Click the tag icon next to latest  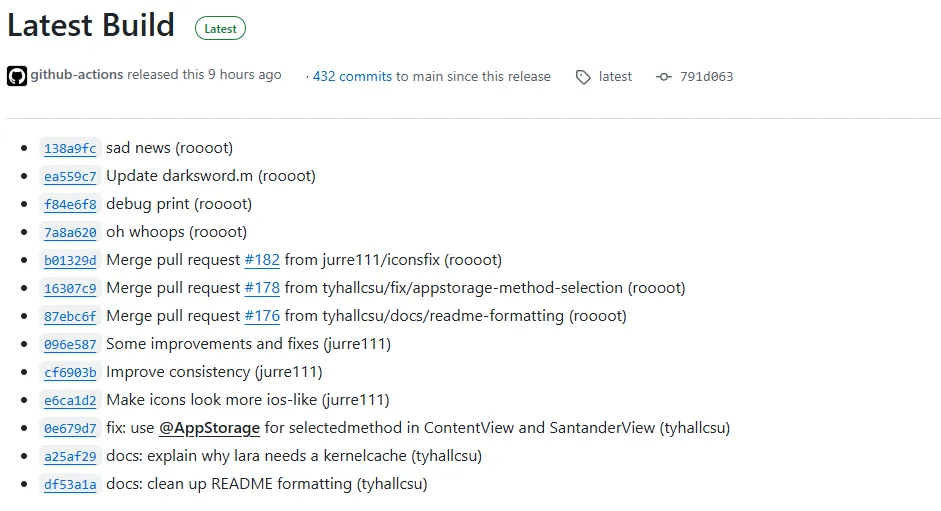point(583,77)
